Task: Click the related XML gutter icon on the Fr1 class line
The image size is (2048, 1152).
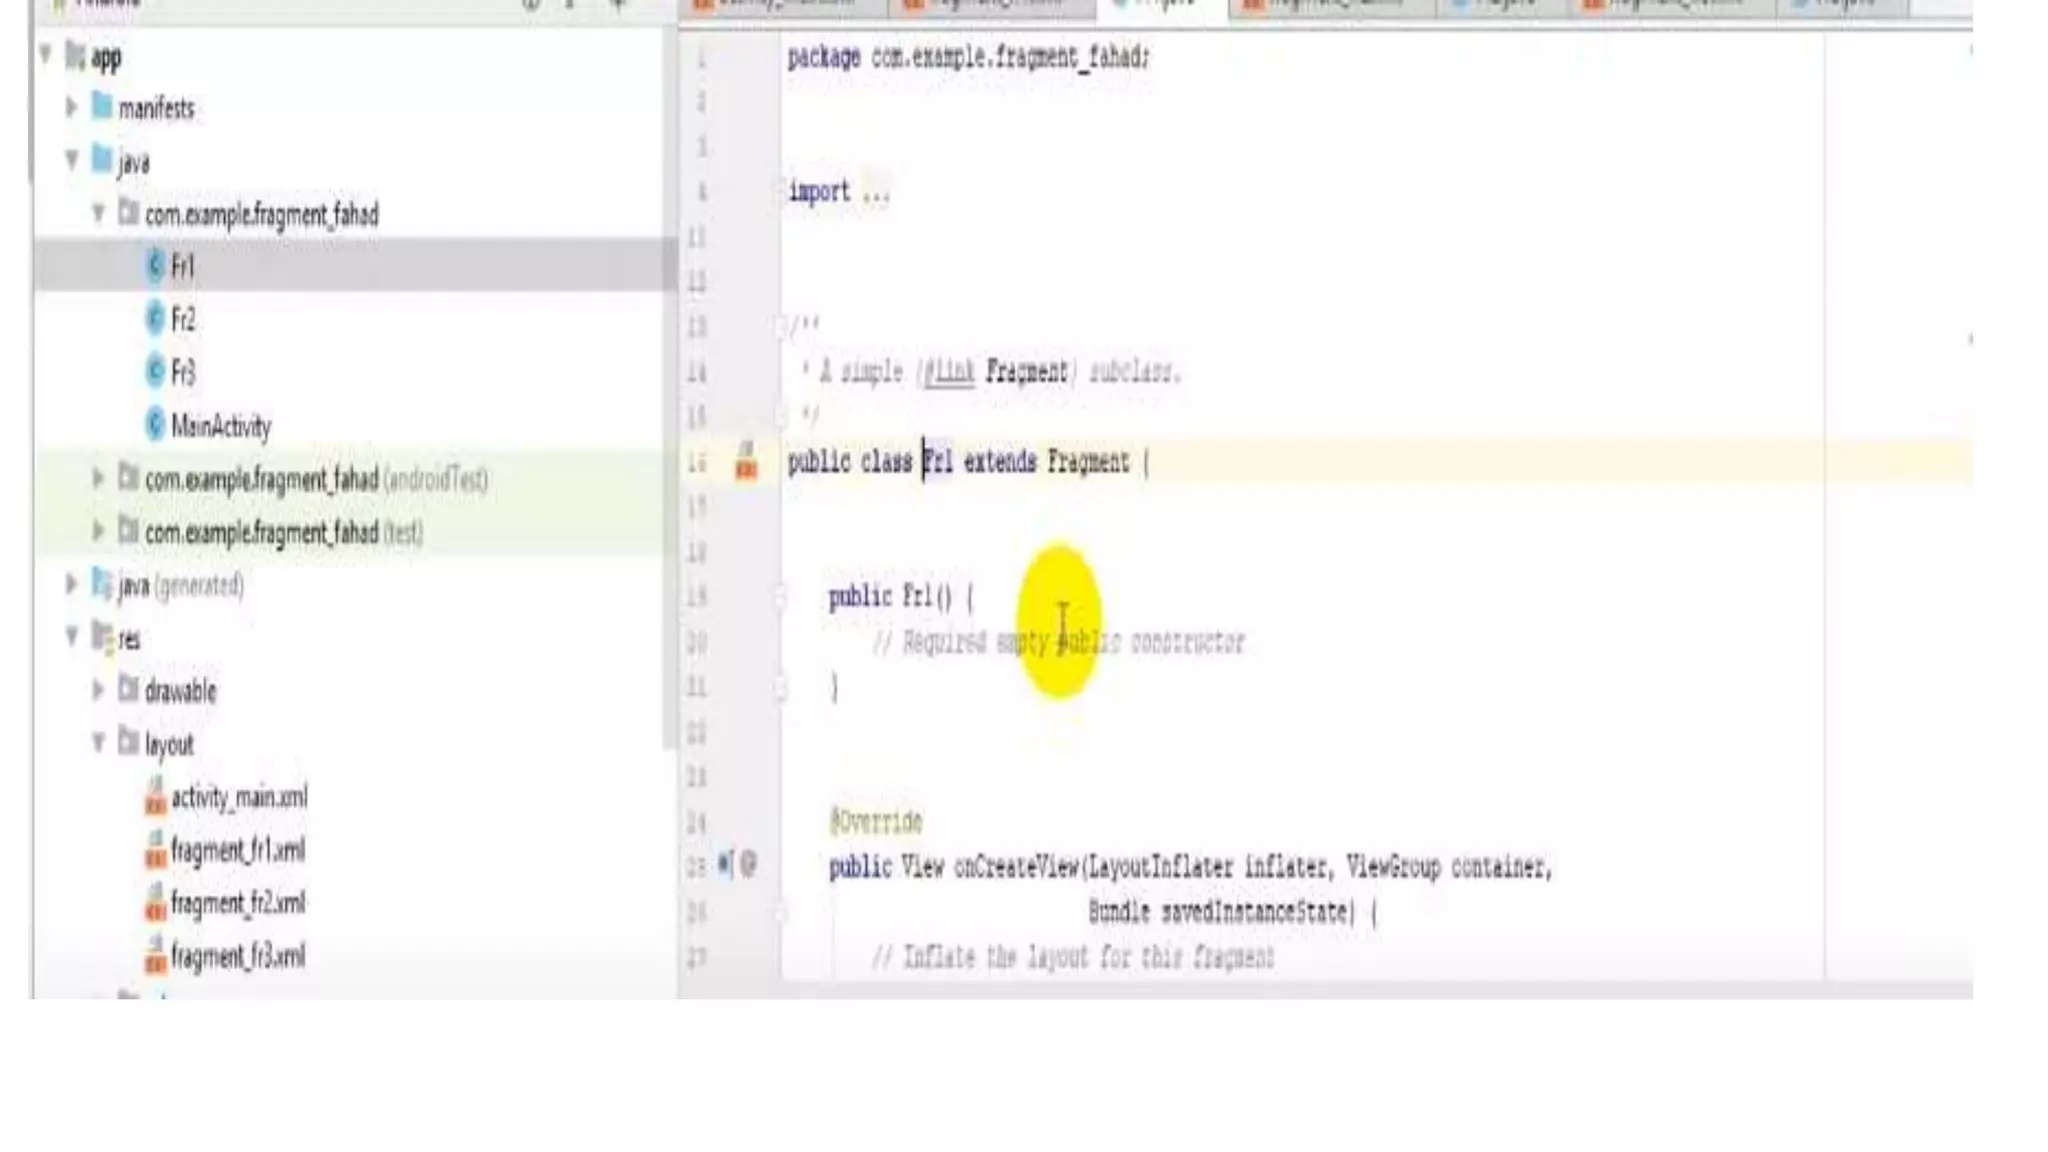Action: click(x=746, y=462)
